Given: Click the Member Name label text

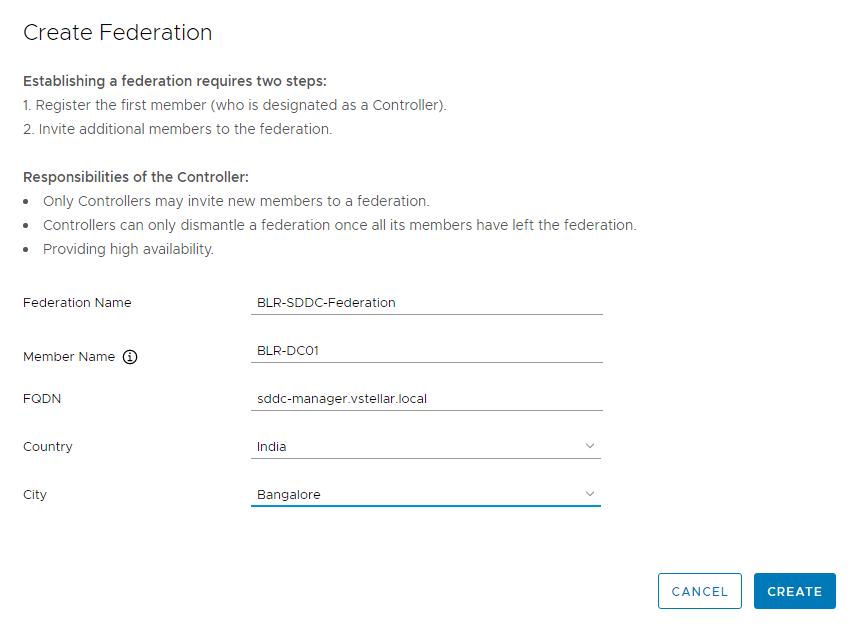Looking at the screenshot, I should (x=69, y=357).
